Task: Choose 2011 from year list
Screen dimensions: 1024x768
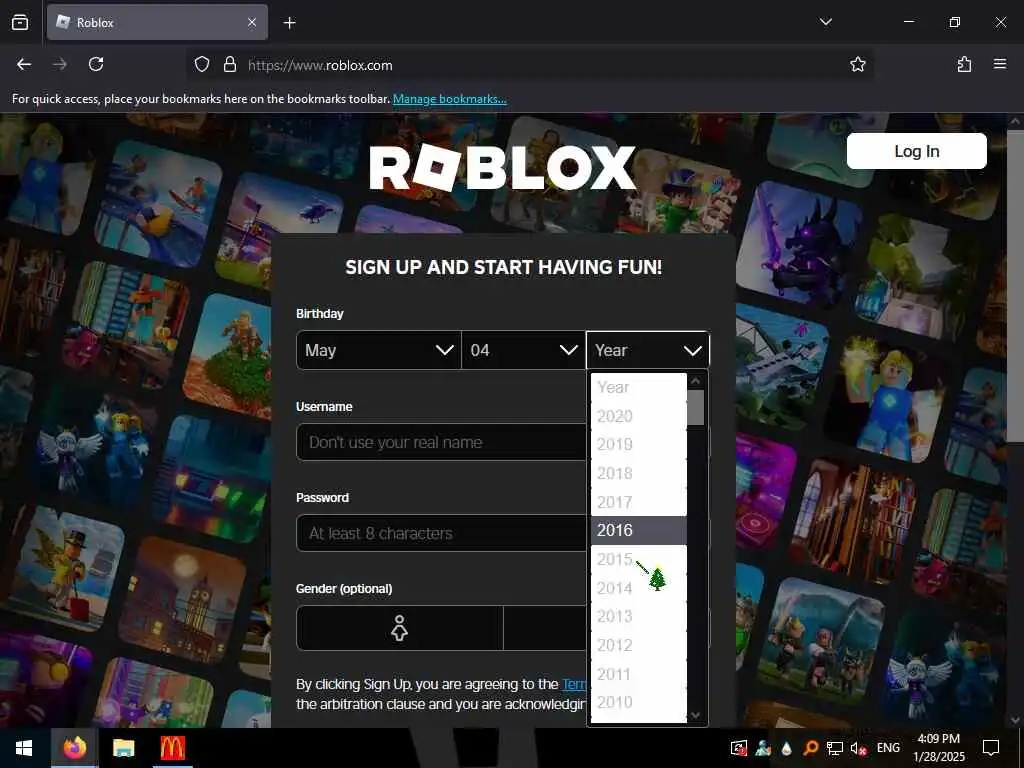Action: [x=639, y=673]
